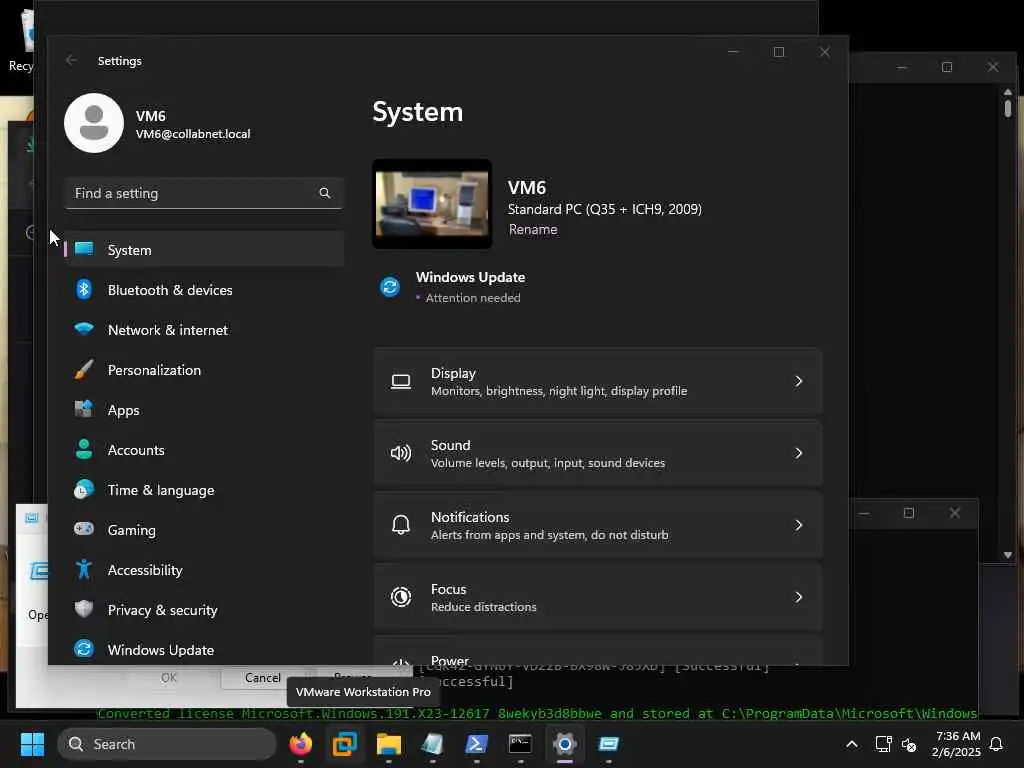
Task: Click the Focus icon
Action: coord(401,597)
